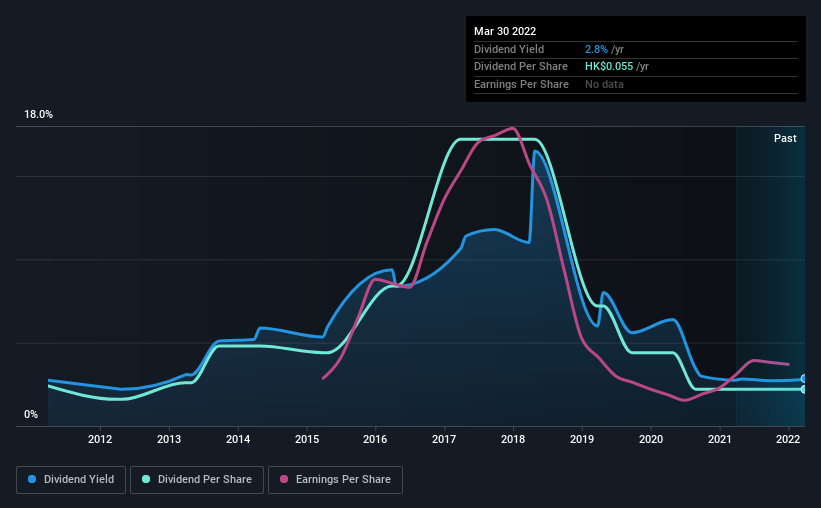Click the Past region label
The image size is (821, 508).
click(785, 138)
